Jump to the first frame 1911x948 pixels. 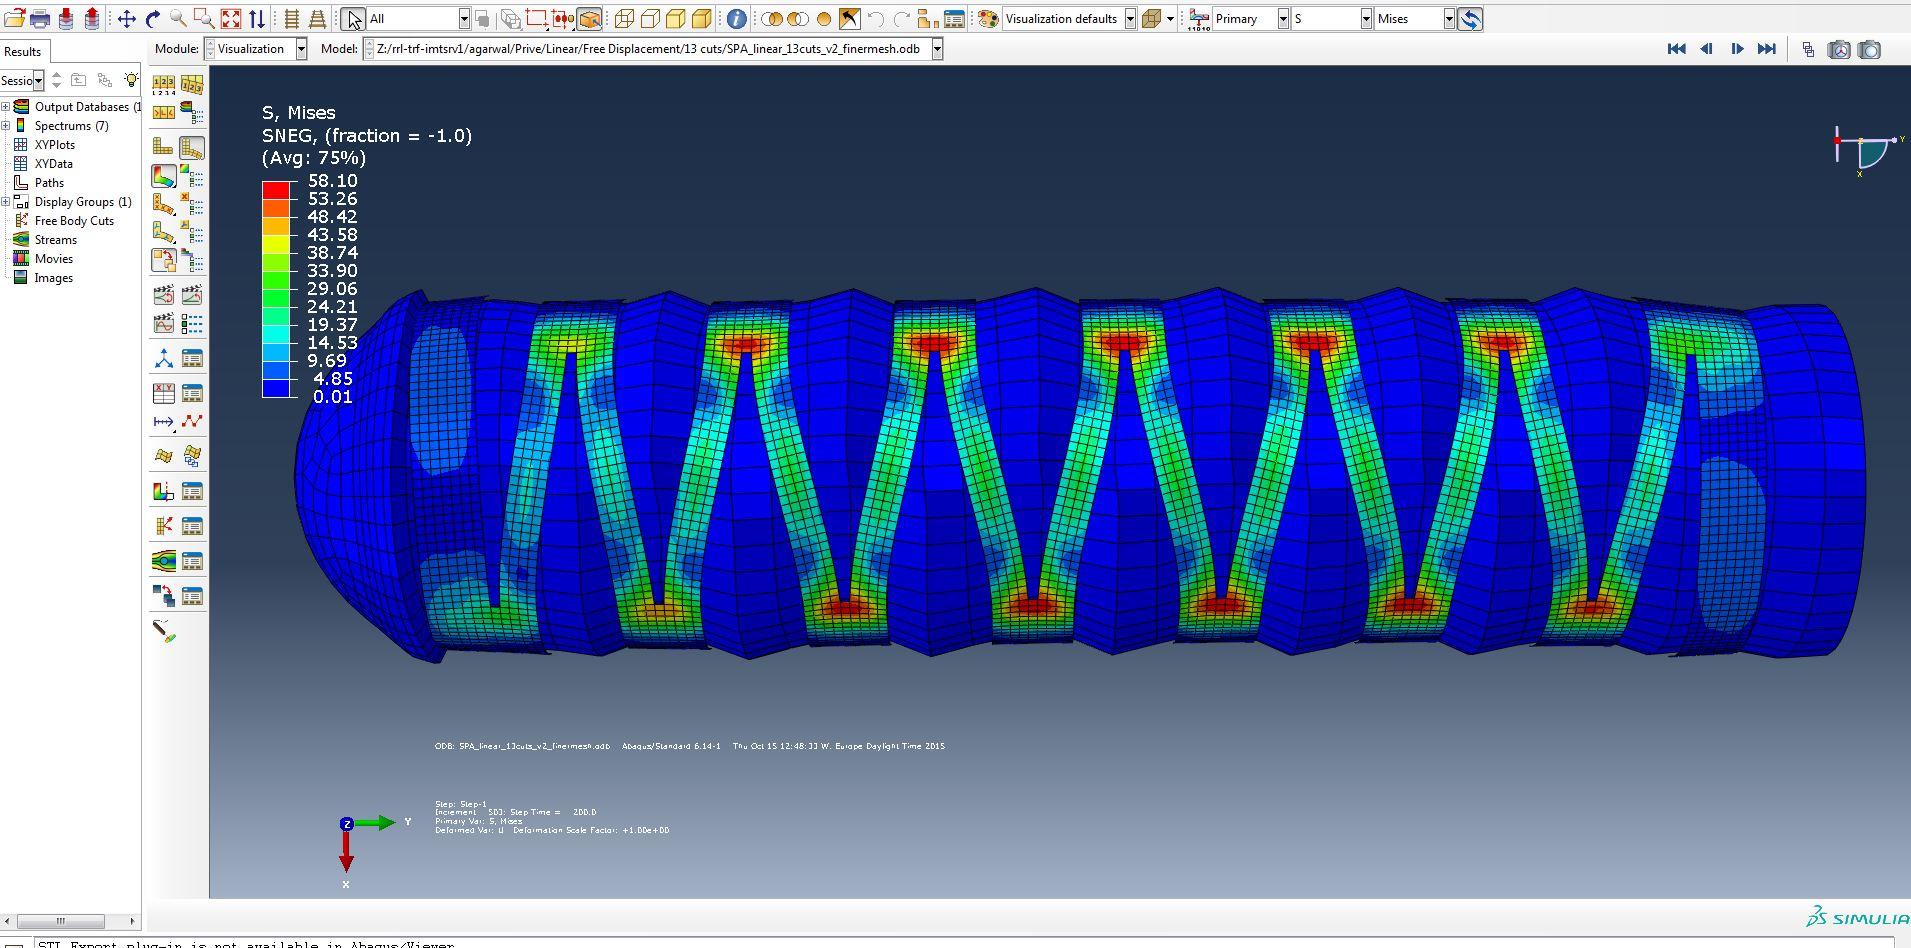tap(1677, 49)
